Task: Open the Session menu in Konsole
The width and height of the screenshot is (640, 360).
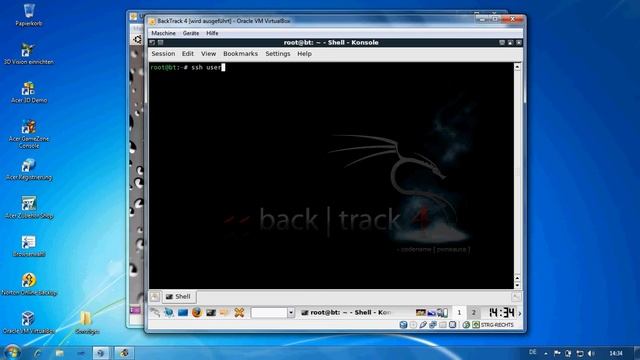Action: click(x=163, y=53)
